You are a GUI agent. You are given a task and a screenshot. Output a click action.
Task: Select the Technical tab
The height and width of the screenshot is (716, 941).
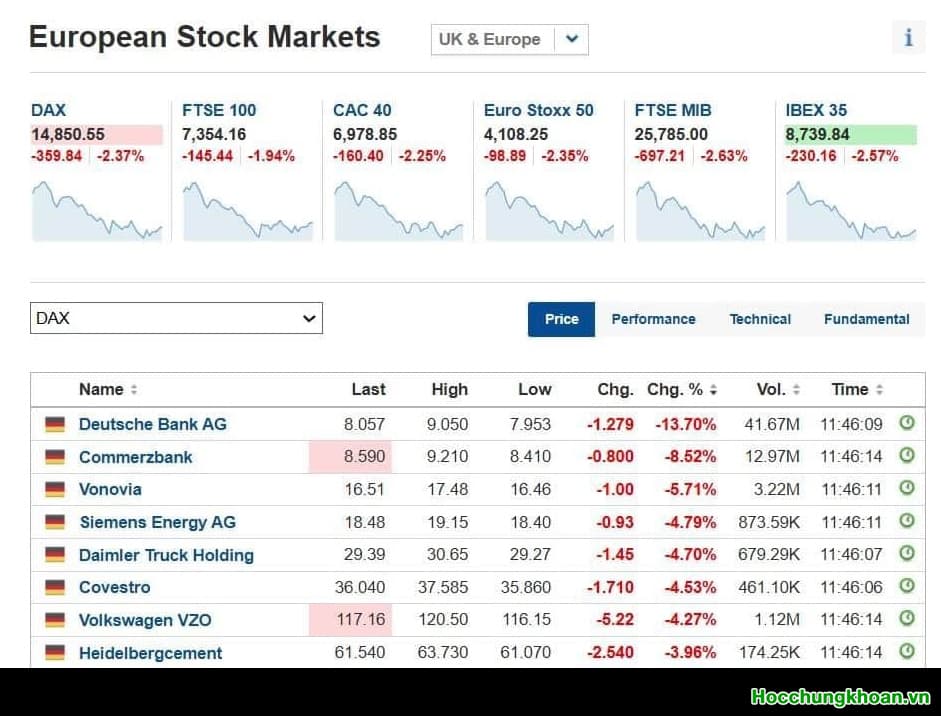[760, 319]
